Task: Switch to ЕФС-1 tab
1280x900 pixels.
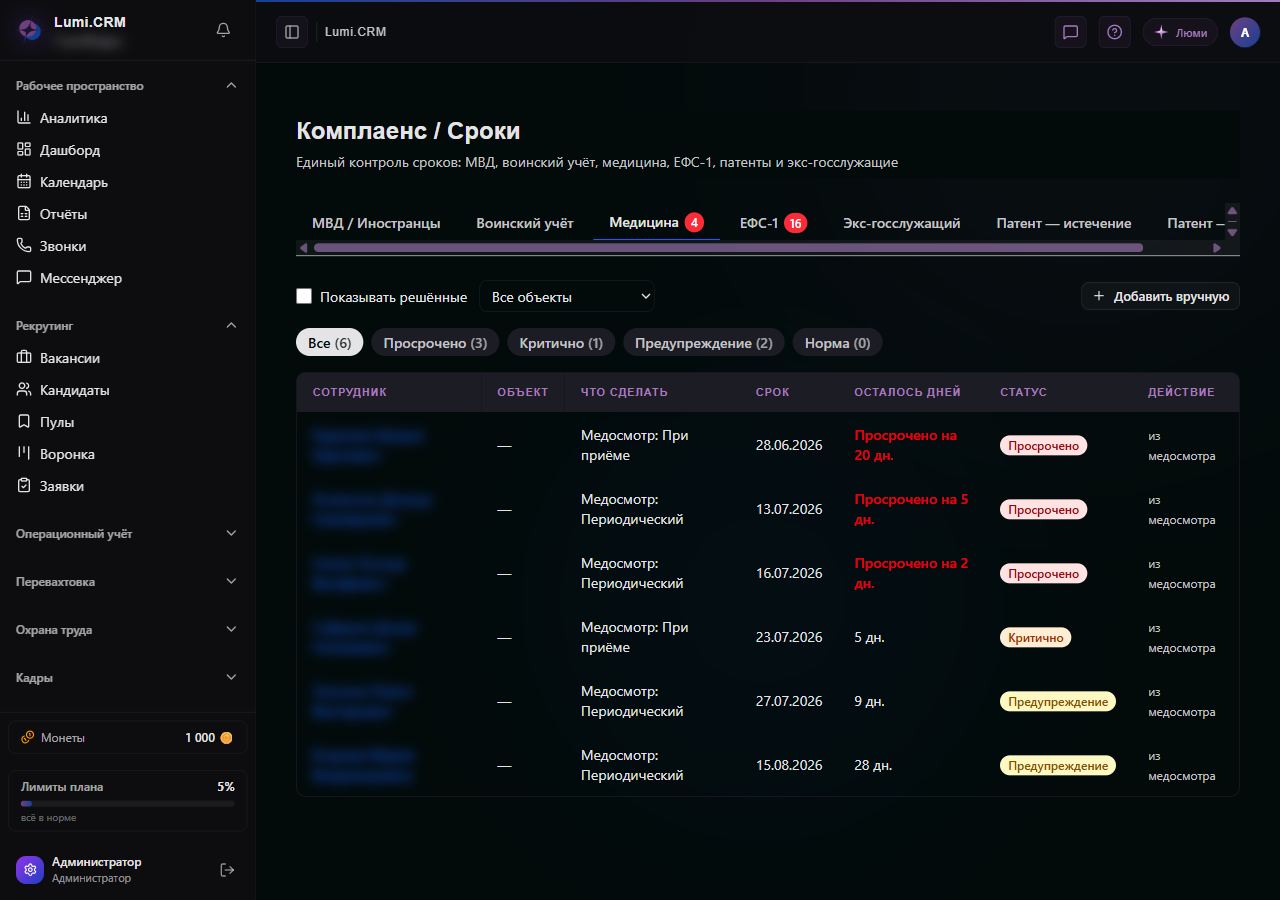Action: click(x=773, y=223)
